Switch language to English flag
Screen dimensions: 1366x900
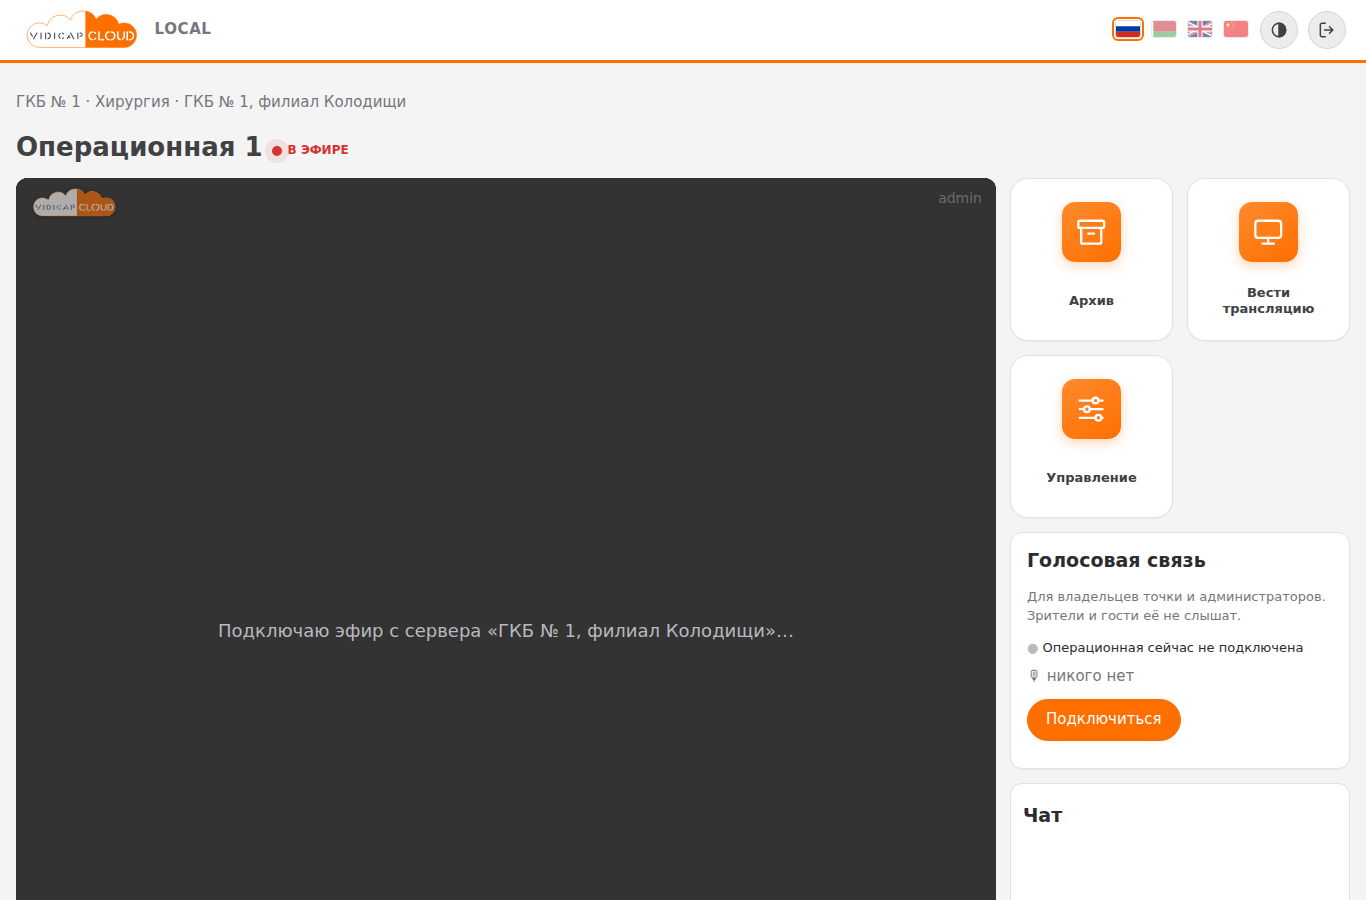tap(1200, 29)
